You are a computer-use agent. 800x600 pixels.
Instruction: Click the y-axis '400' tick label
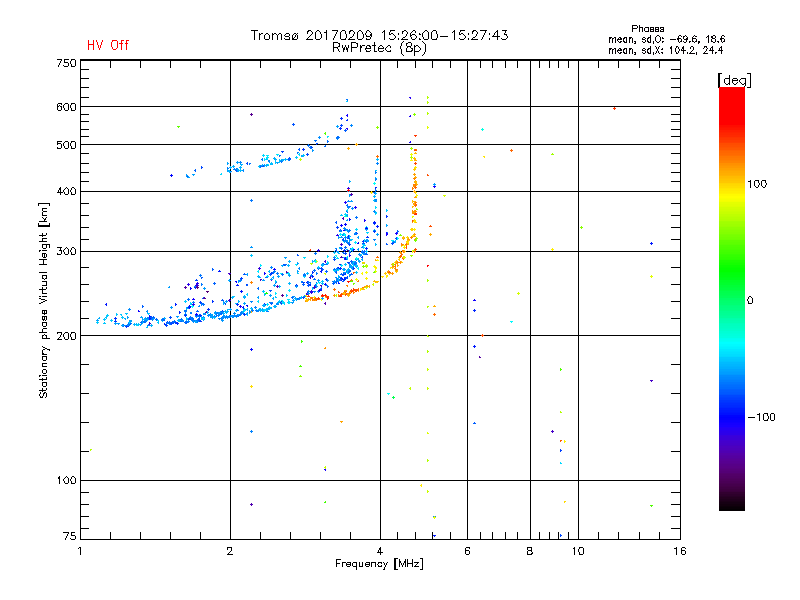point(66,191)
